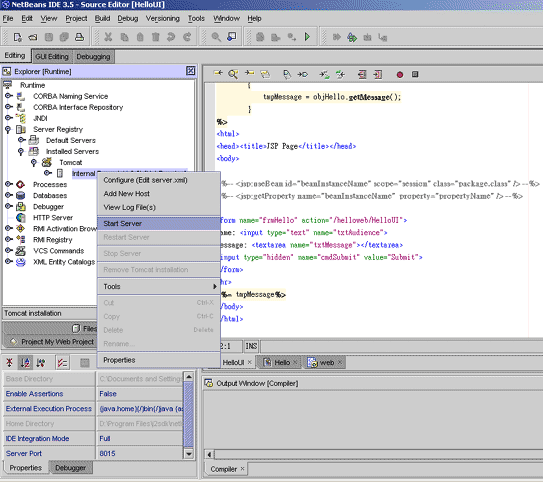543x482 pixels.
Task: Expand the Default Servers node
Action: [21, 140]
